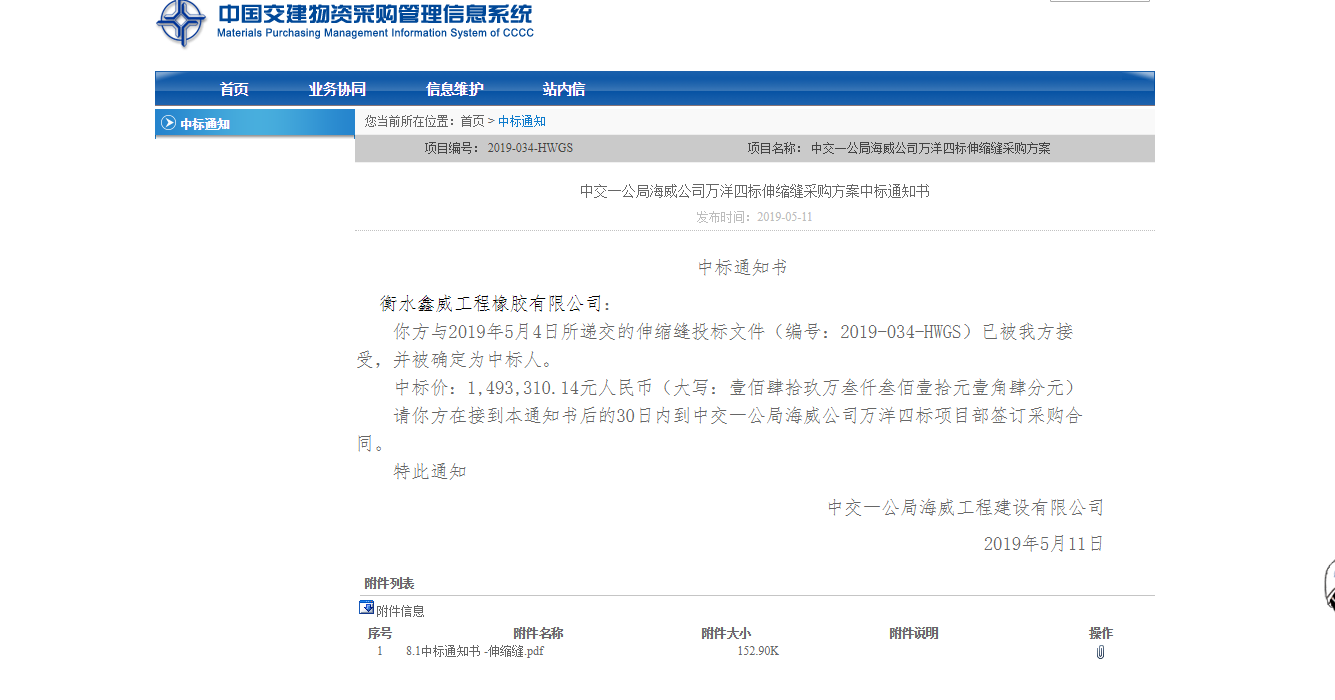
Task: Select 中标通知 in the left sidebar
Action: point(205,124)
